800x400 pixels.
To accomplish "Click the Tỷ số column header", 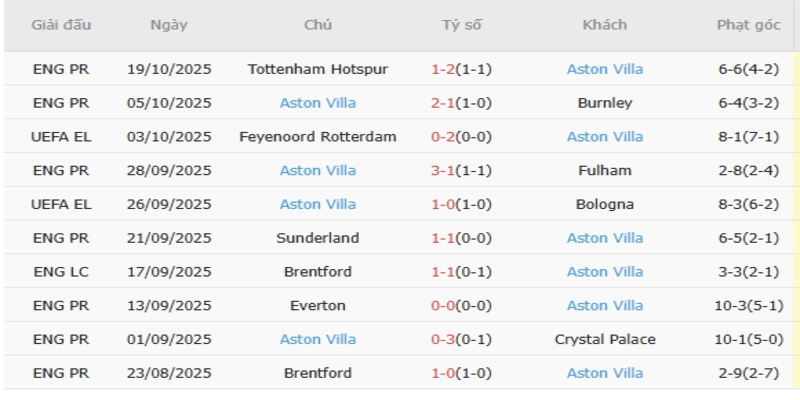I will [x=461, y=25].
